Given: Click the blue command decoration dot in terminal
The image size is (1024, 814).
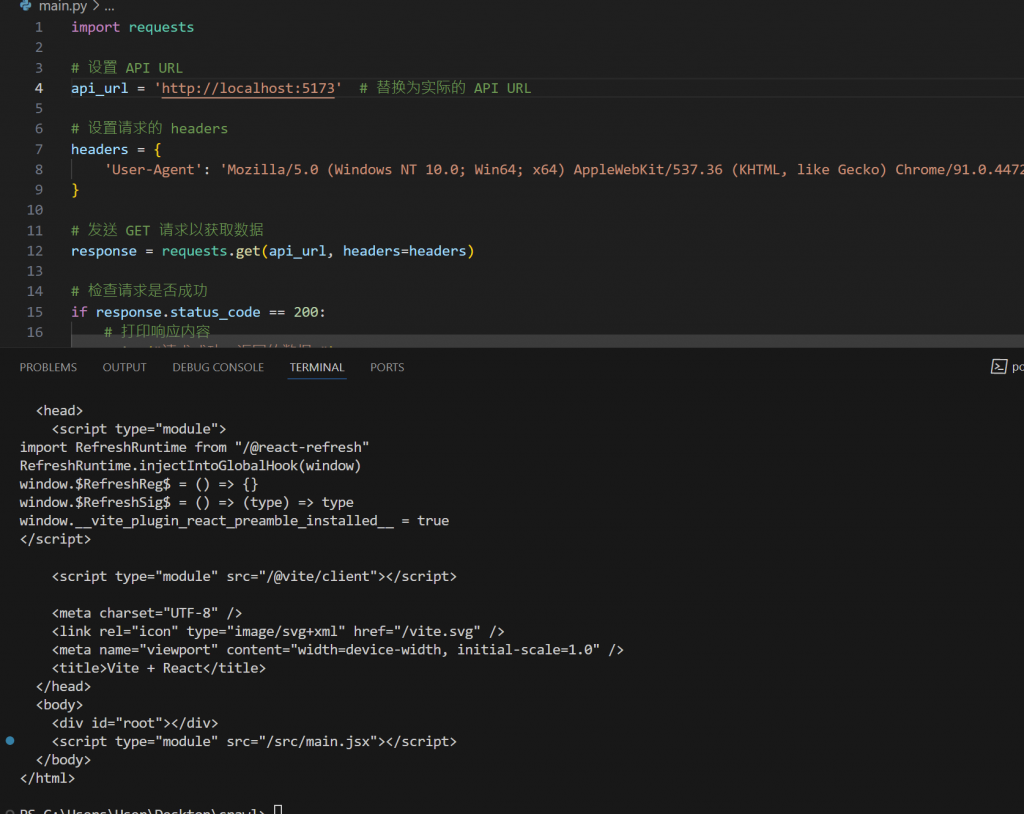Looking at the screenshot, I should [10, 741].
